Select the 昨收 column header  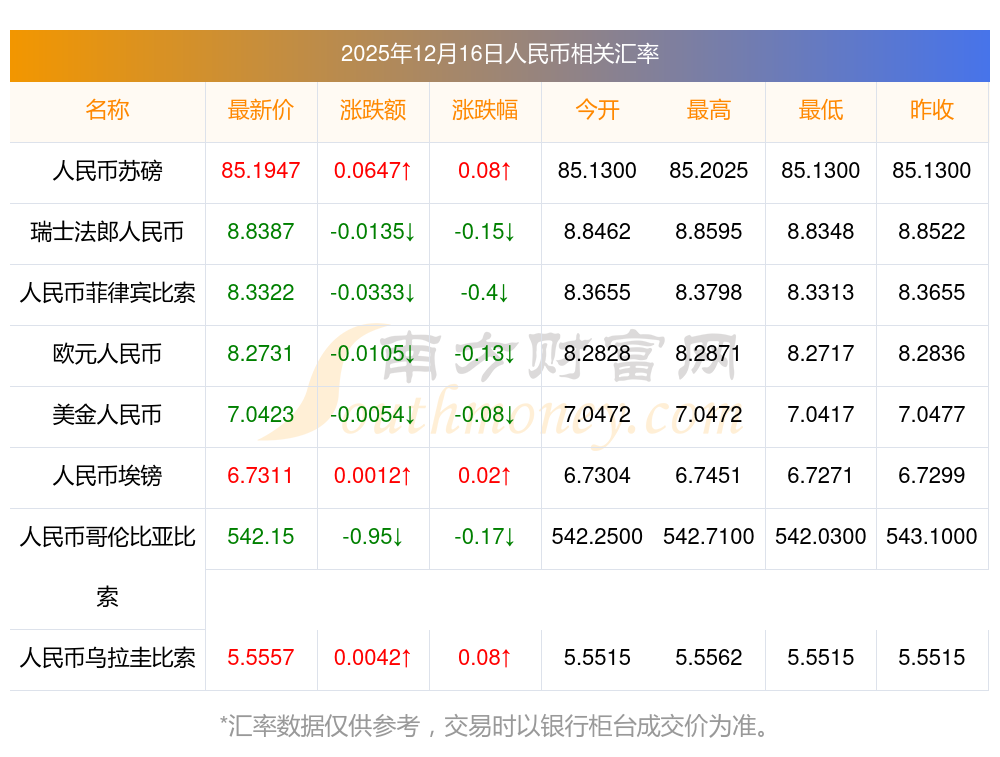932,110
